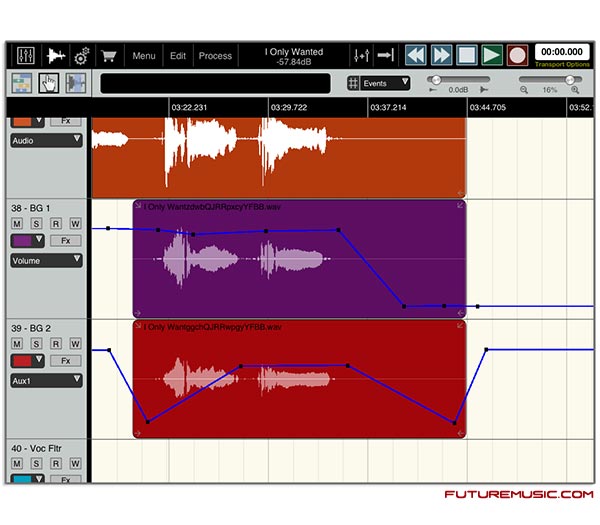Screen dimensions: 600x525
Task: Adjust the 16% zoom slider
Action: 550,80
